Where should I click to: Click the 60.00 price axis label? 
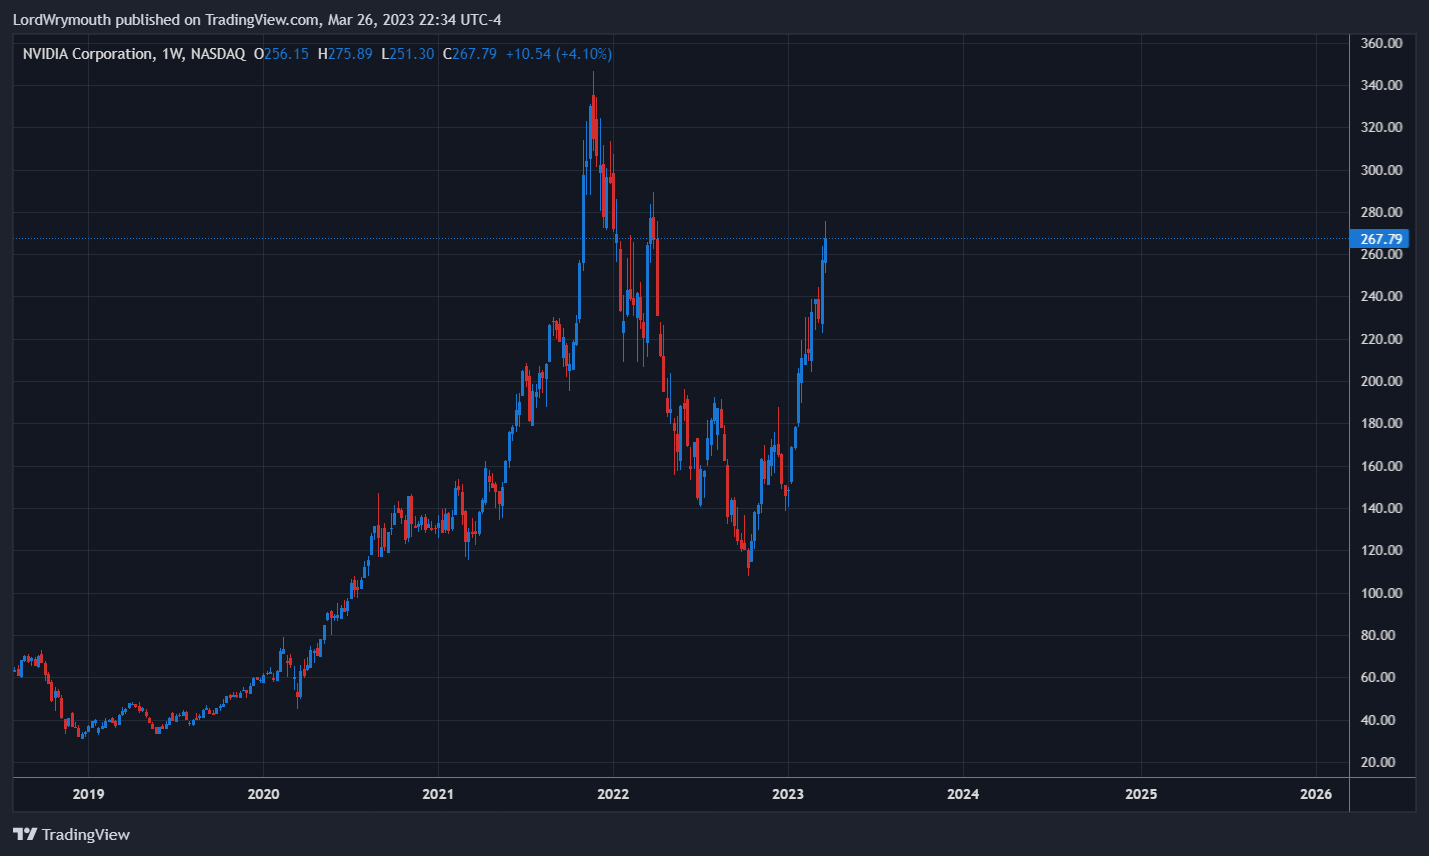1378,677
